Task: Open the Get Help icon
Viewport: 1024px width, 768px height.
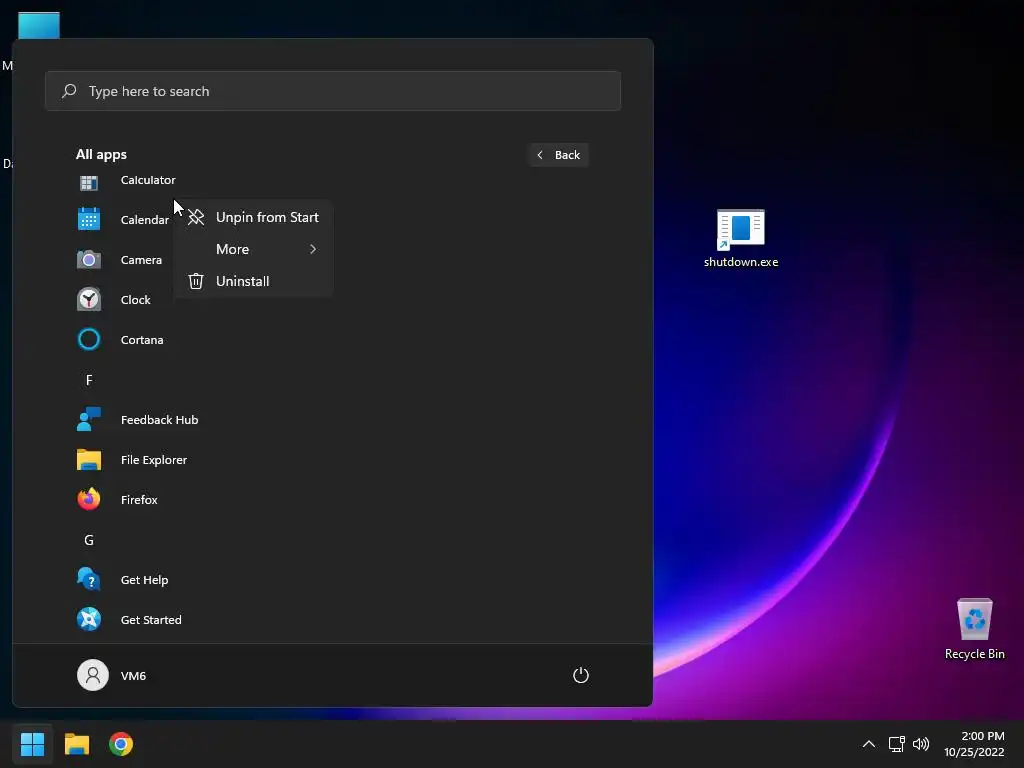Action: pyautogui.click(x=89, y=579)
